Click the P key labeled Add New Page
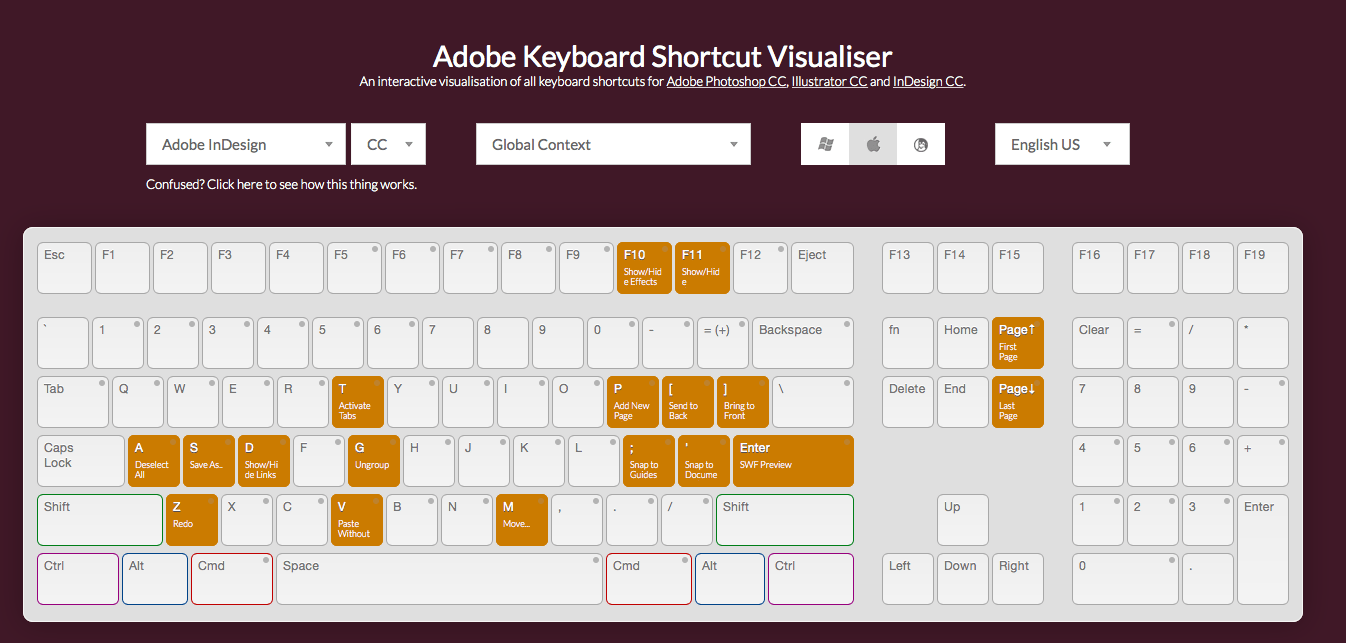This screenshot has height=643, width=1346. click(x=633, y=401)
